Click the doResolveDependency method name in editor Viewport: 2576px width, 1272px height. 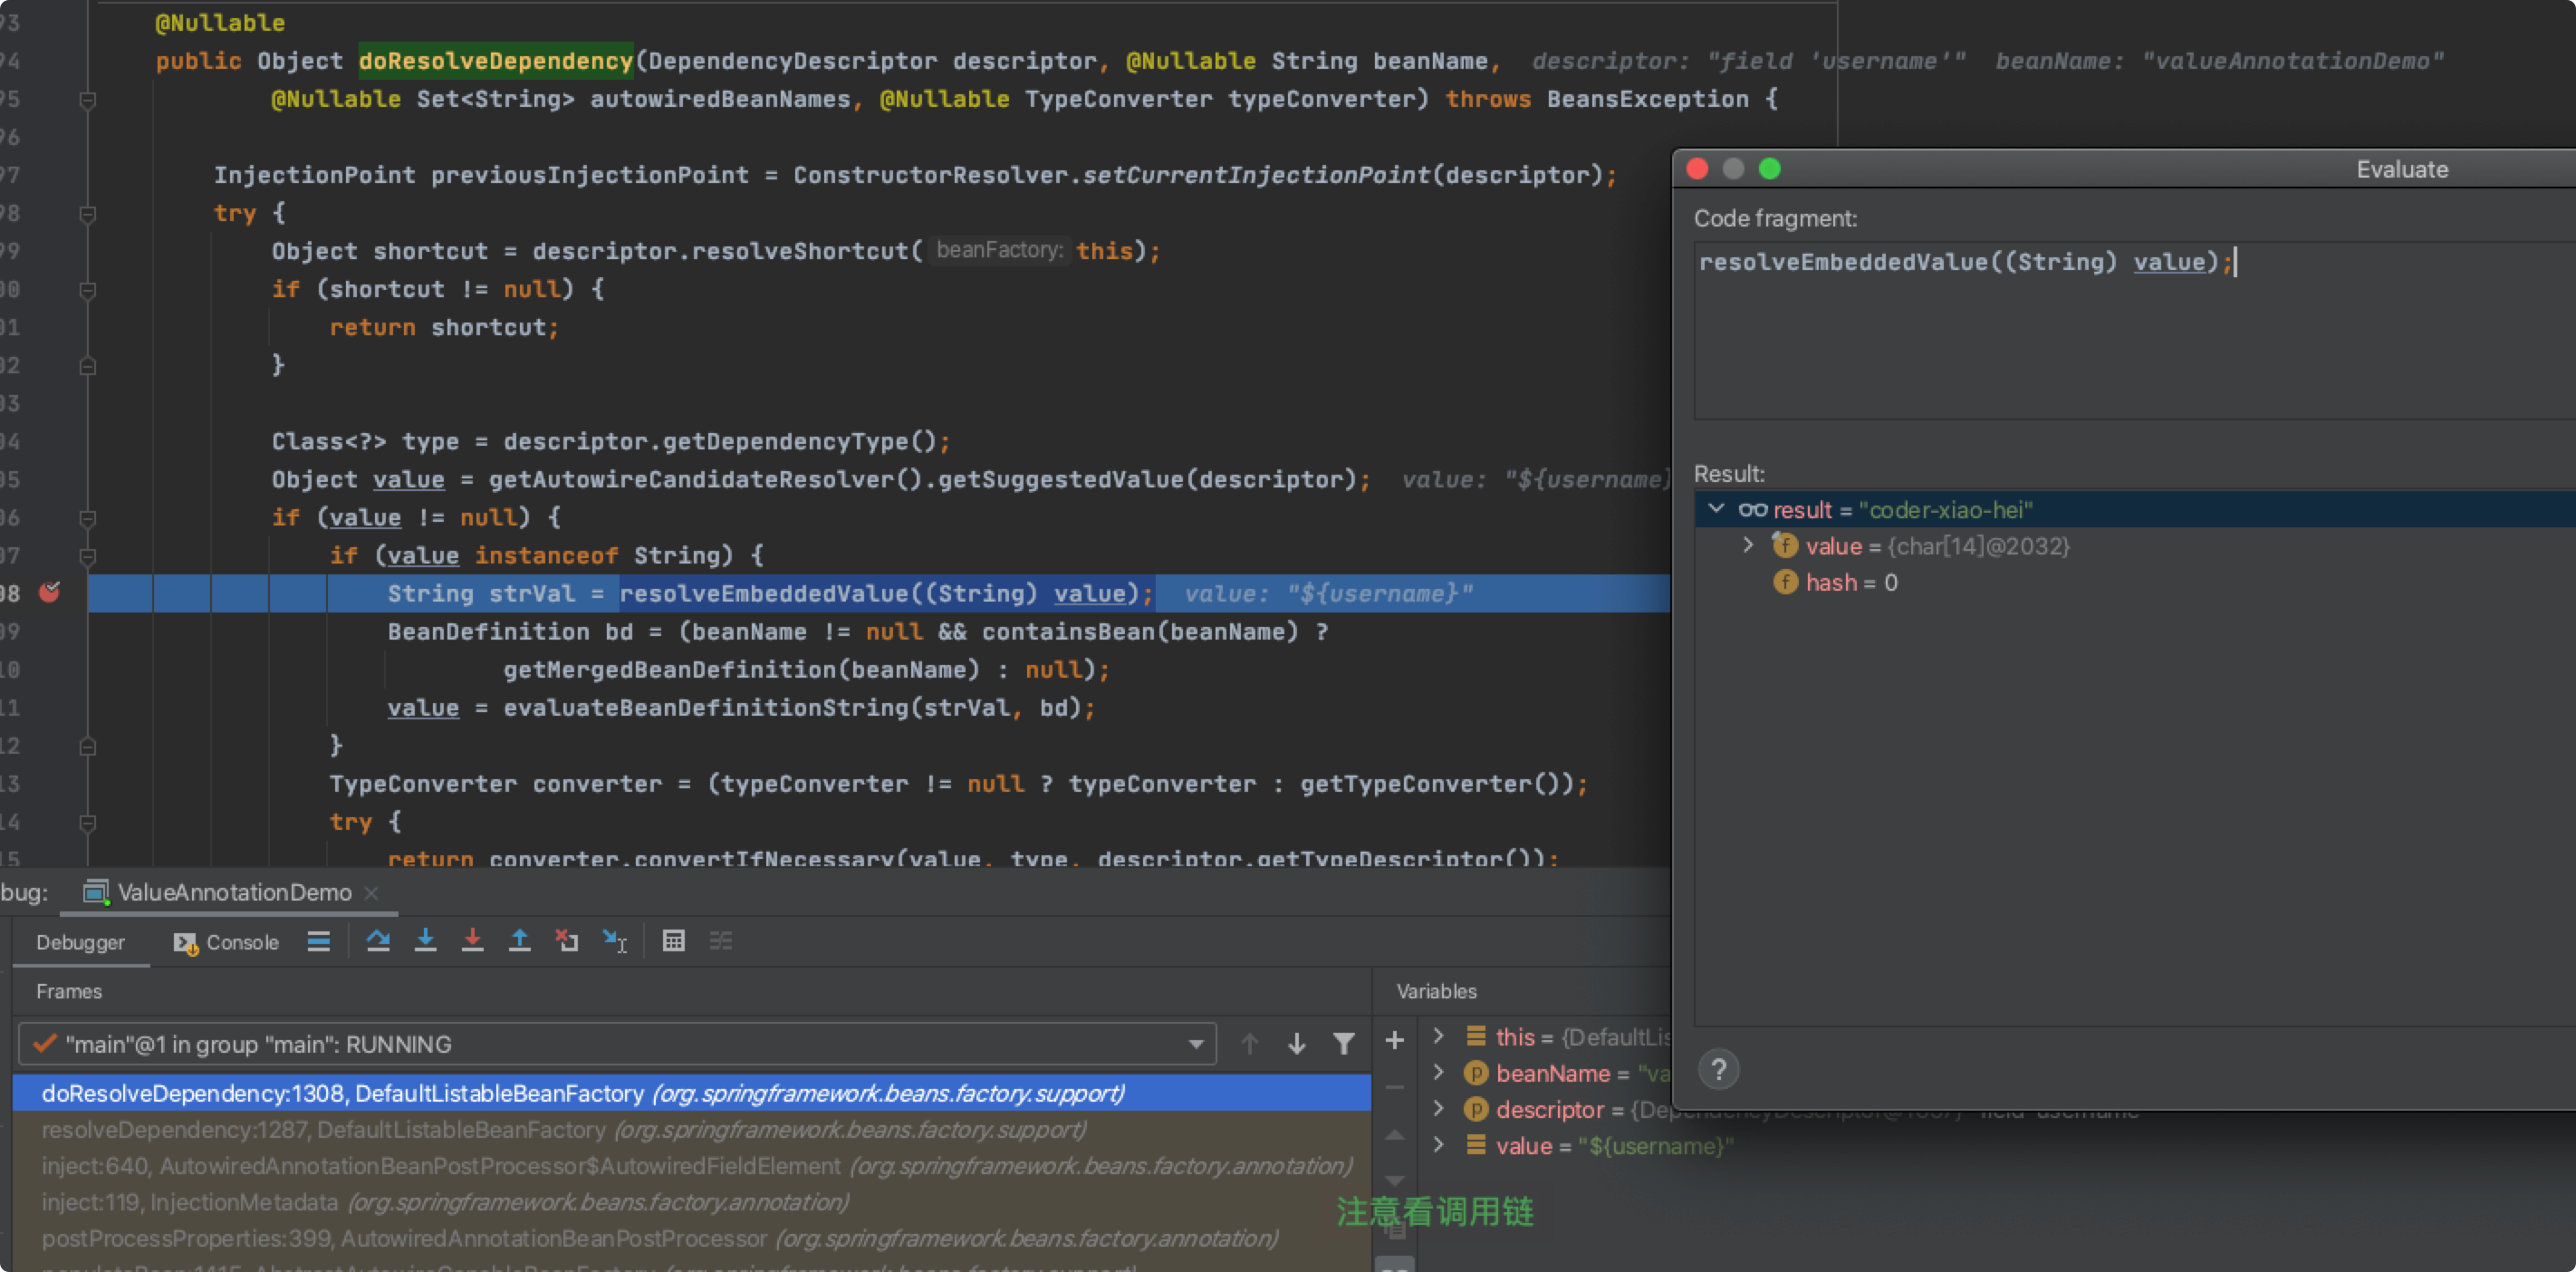tap(495, 61)
